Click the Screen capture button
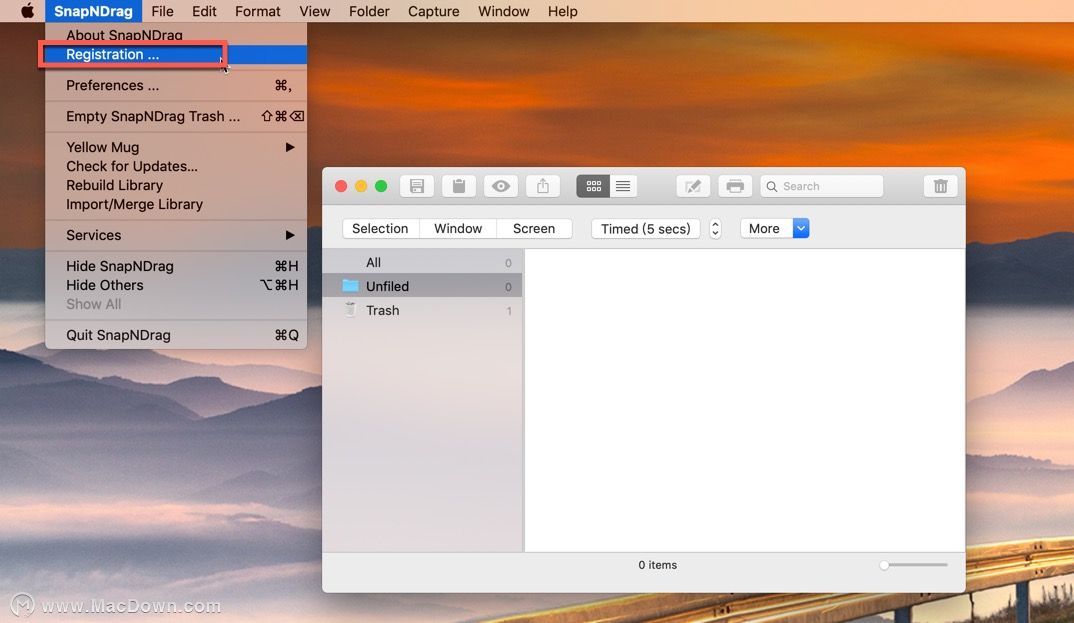Image resolution: width=1074 pixels, height=623 pixels. coord(534,229)
